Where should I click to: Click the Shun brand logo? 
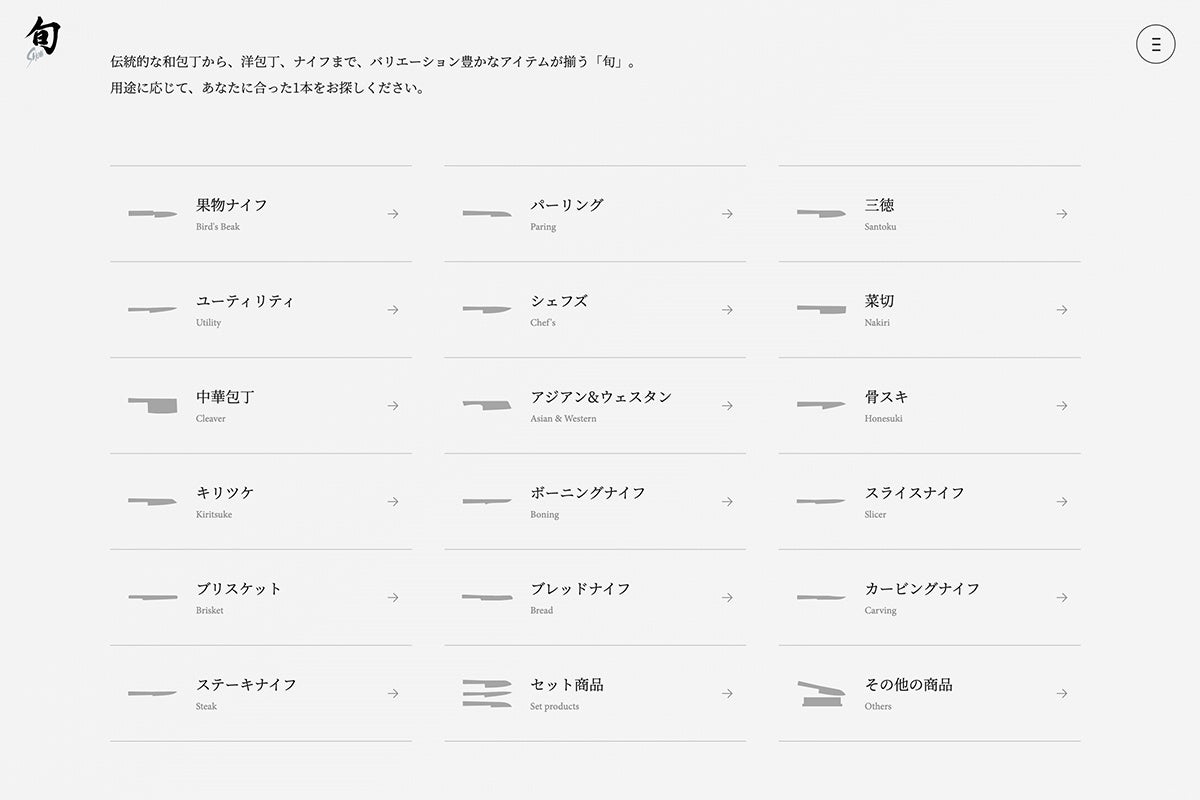point(42,41)
